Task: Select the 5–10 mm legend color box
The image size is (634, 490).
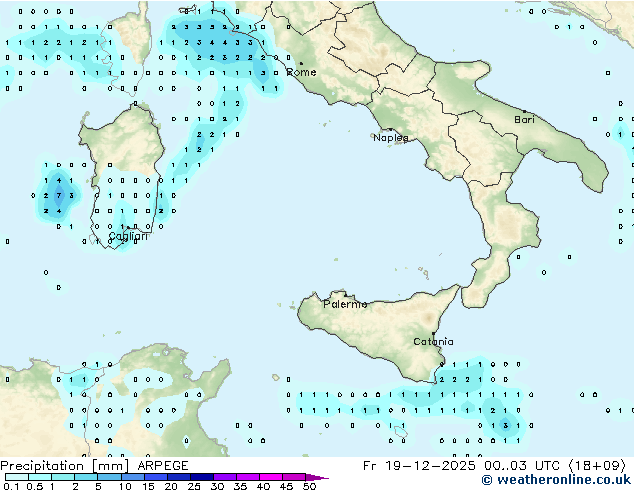Action: pos(109,477)
